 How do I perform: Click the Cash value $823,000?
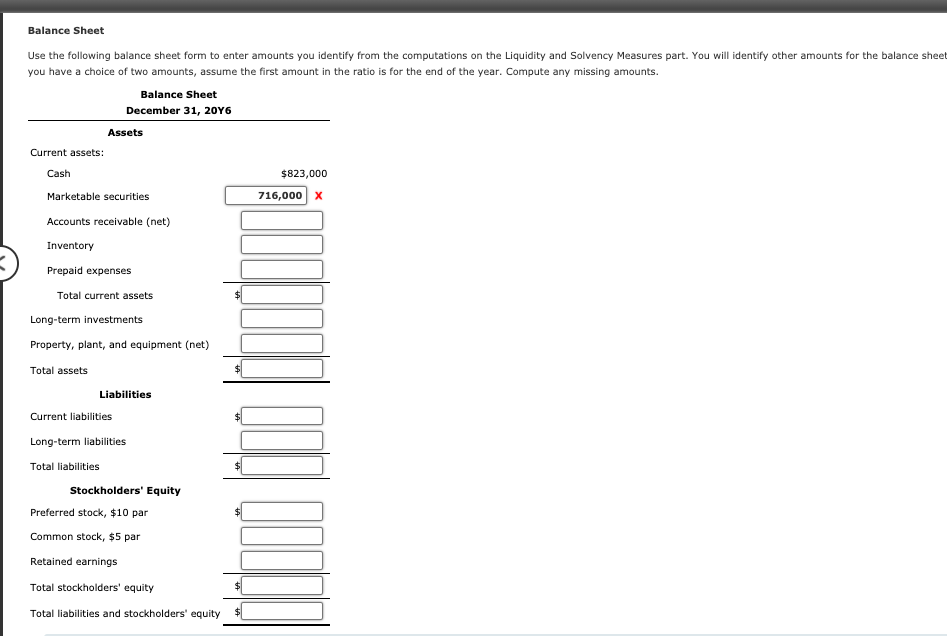pos(304,173)
